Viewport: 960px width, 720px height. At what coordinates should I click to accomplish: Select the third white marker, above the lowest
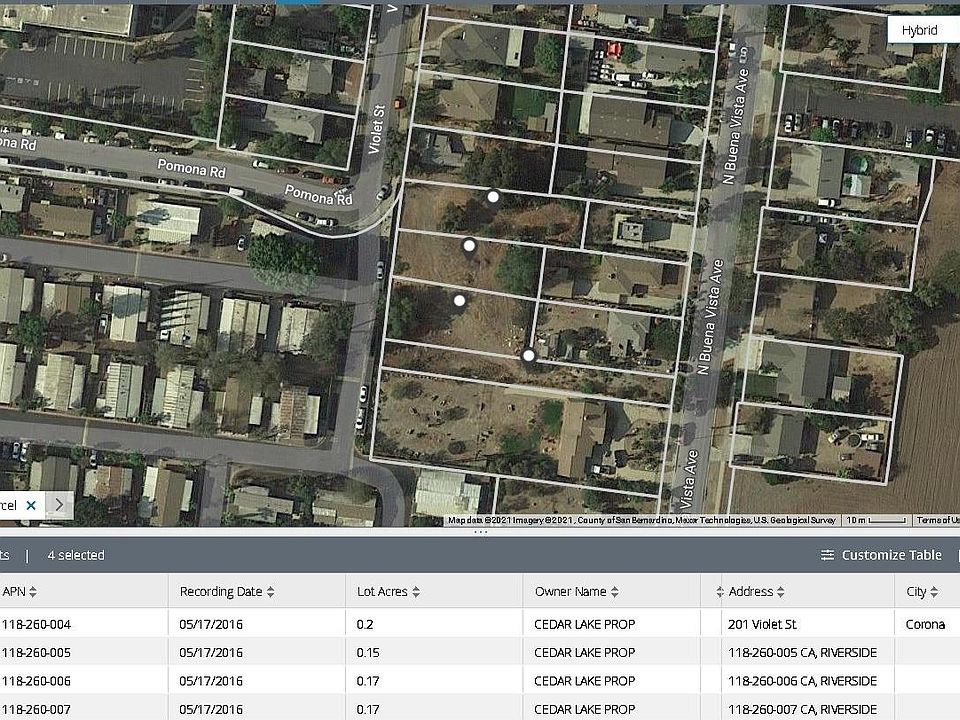460,300
